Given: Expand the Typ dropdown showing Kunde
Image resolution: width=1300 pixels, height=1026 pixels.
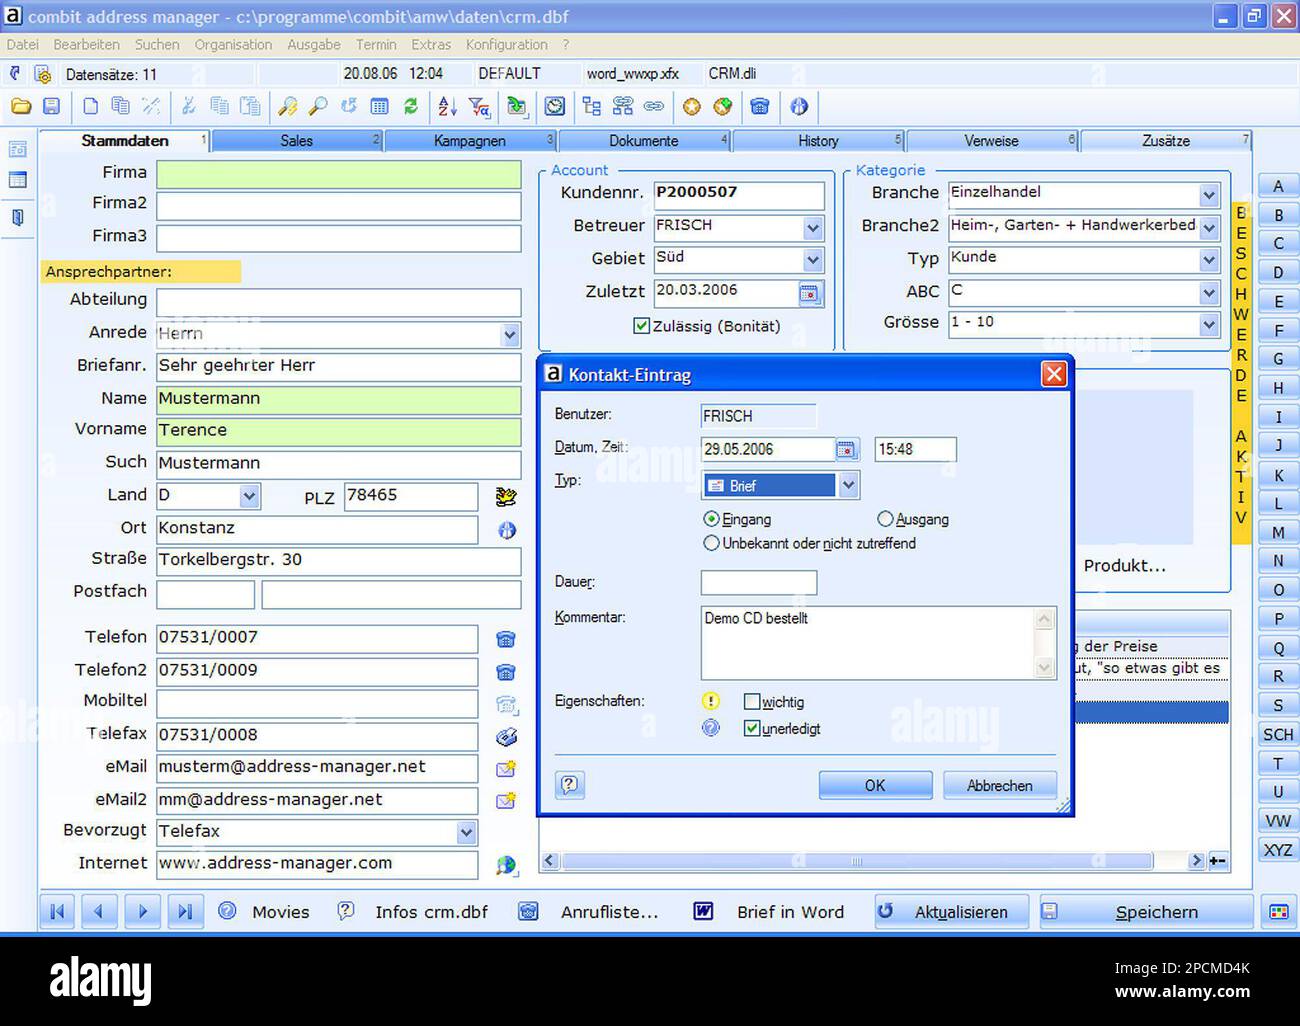Looking at the screenshot, I should pyautogui.click(x=1209, y=261).
